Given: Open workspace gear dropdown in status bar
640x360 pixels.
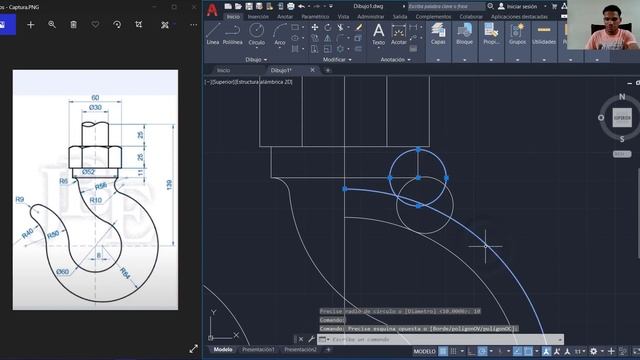Looking at the screenshot, I should (602, 351).
